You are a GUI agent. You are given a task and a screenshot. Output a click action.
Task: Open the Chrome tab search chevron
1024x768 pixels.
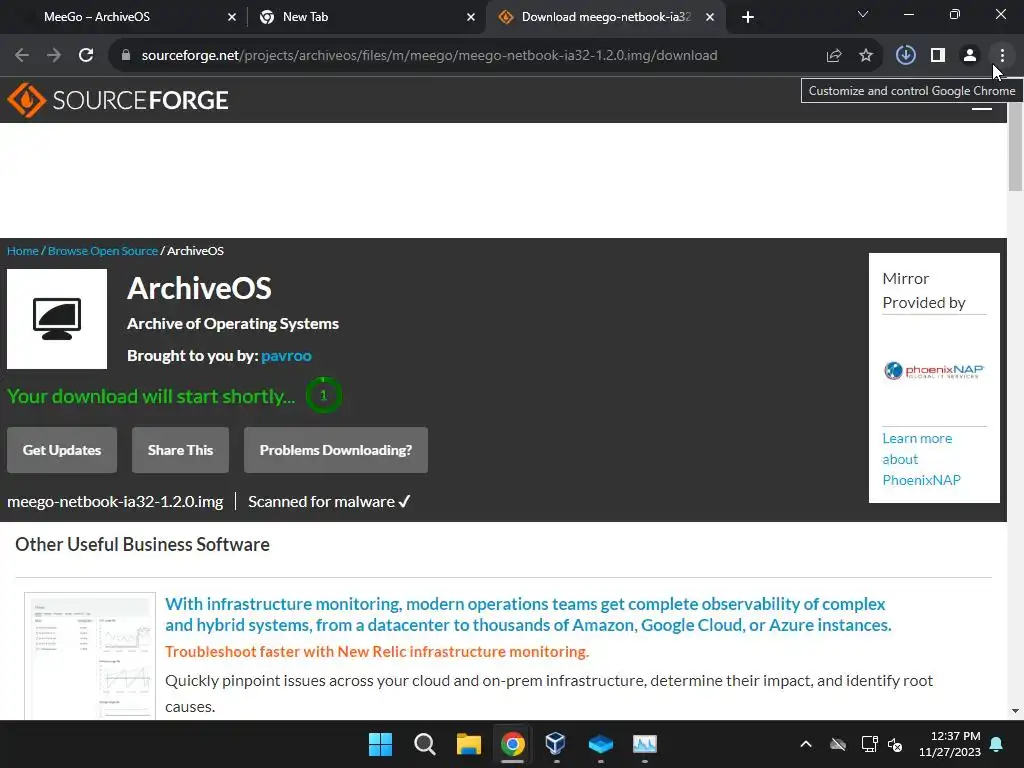(863, 14)
